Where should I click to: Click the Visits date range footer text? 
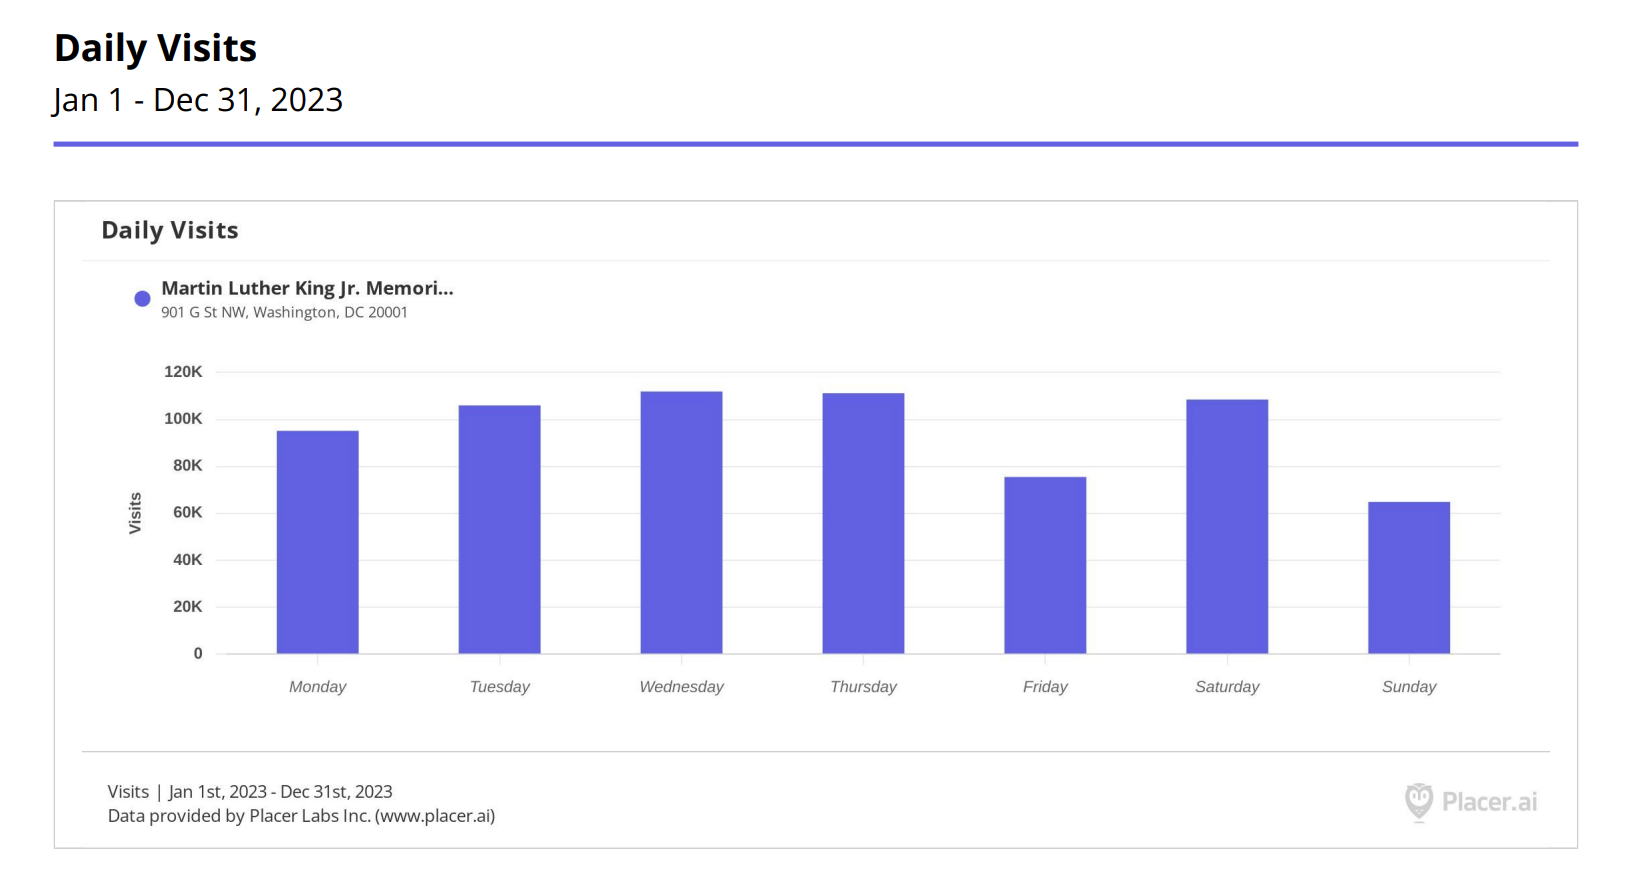click(x=250, y=792)
